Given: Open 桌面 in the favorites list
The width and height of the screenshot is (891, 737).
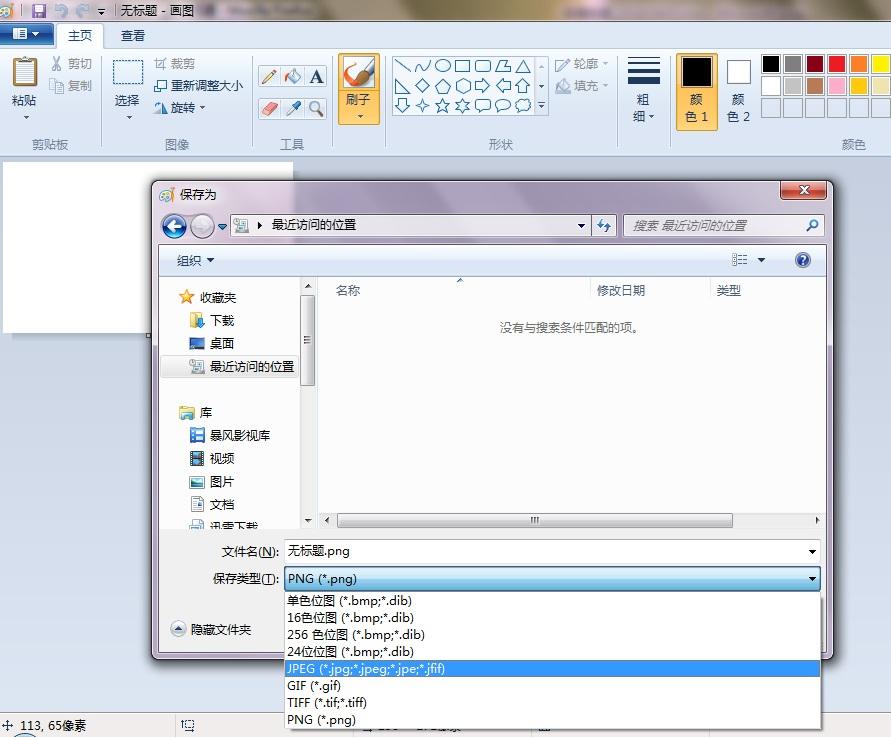Looking at the screenshot, I should click(222, 343).
